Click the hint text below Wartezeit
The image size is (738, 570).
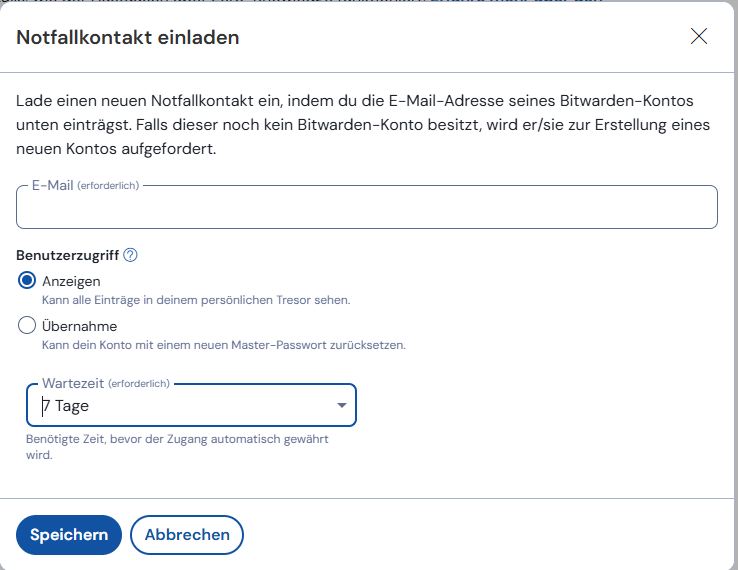click(176, 447)
